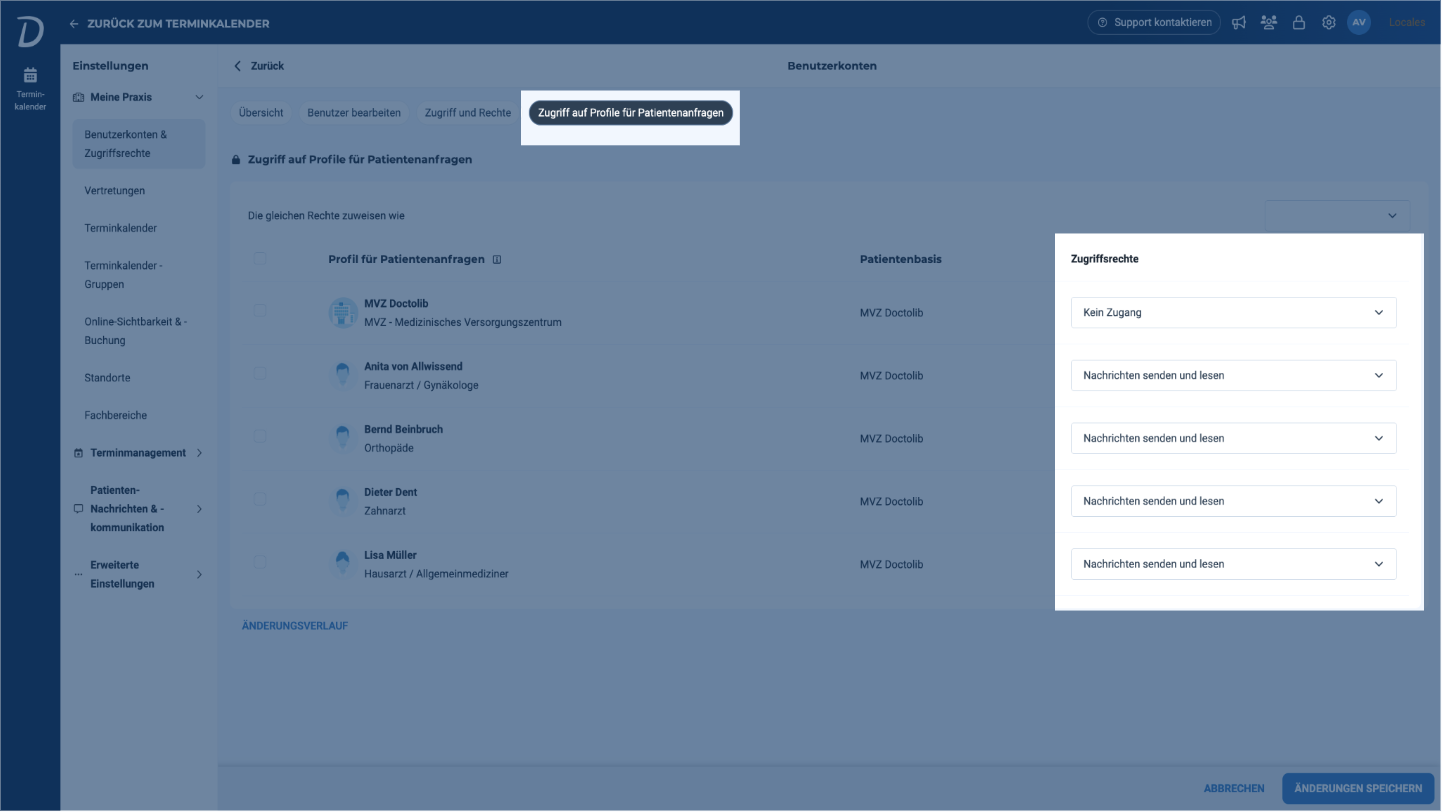Click Dieter Dent's avatar
The width and height of the screenshot is (1442, 812).
point(343,502)
